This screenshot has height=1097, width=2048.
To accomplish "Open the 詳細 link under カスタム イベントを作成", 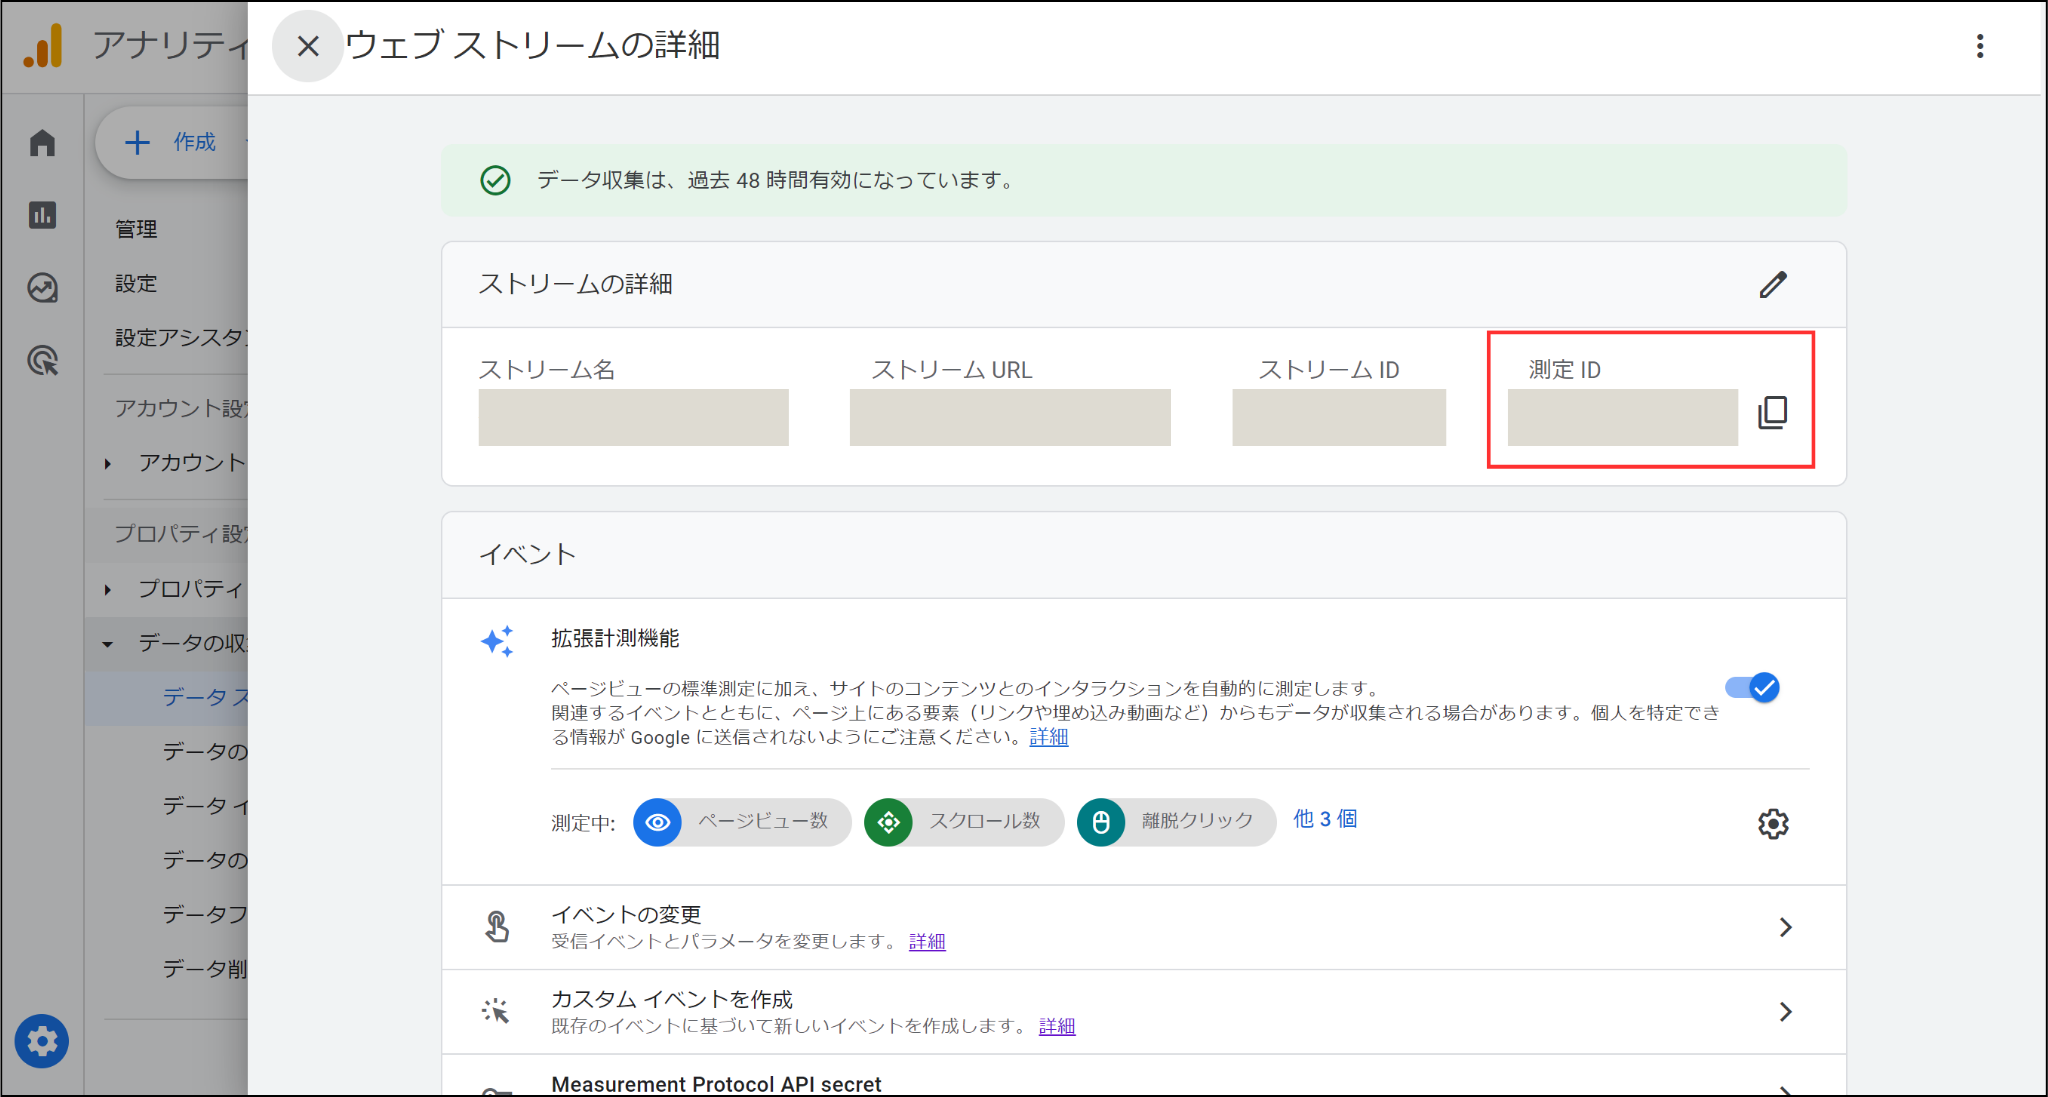I will coord(1057,1026).
